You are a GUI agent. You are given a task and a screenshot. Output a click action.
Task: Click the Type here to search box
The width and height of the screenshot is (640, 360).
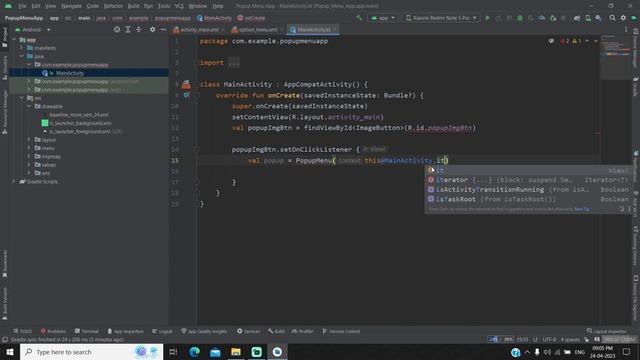coord(91,352)
